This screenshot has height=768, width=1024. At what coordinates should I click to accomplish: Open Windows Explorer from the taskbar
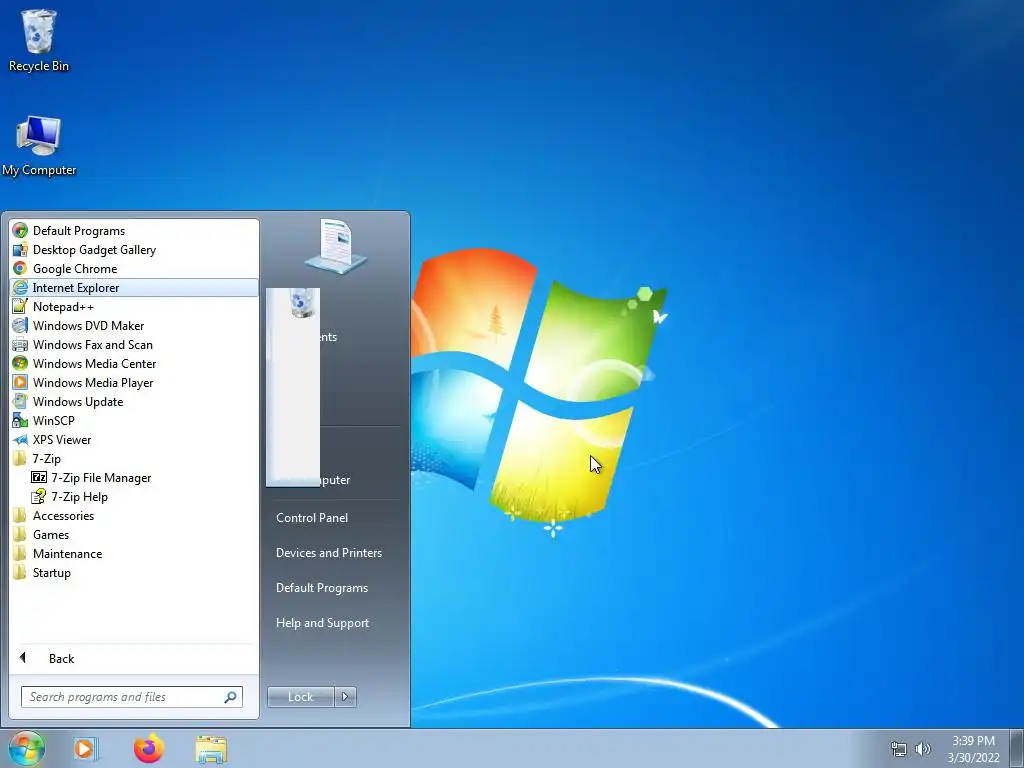pos(211,749)
